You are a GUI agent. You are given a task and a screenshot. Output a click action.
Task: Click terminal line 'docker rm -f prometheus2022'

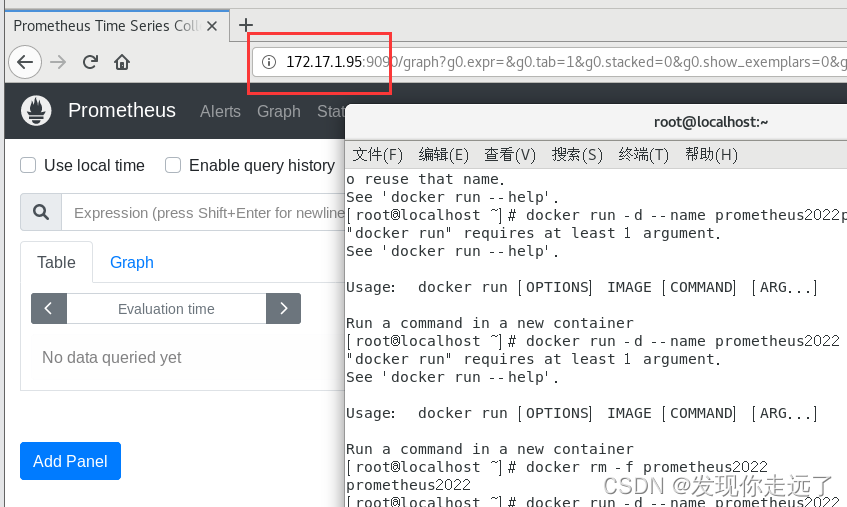click(x=647, y=467)
